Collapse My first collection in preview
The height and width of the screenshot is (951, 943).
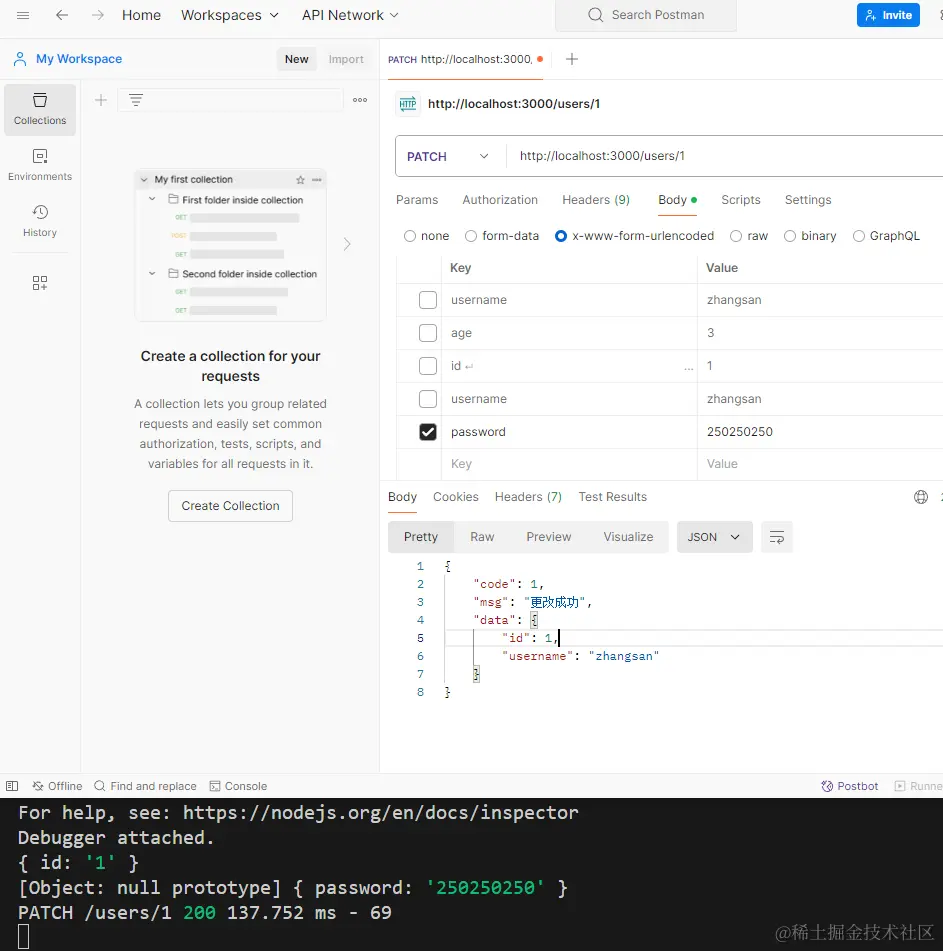(x=144, y=180)
